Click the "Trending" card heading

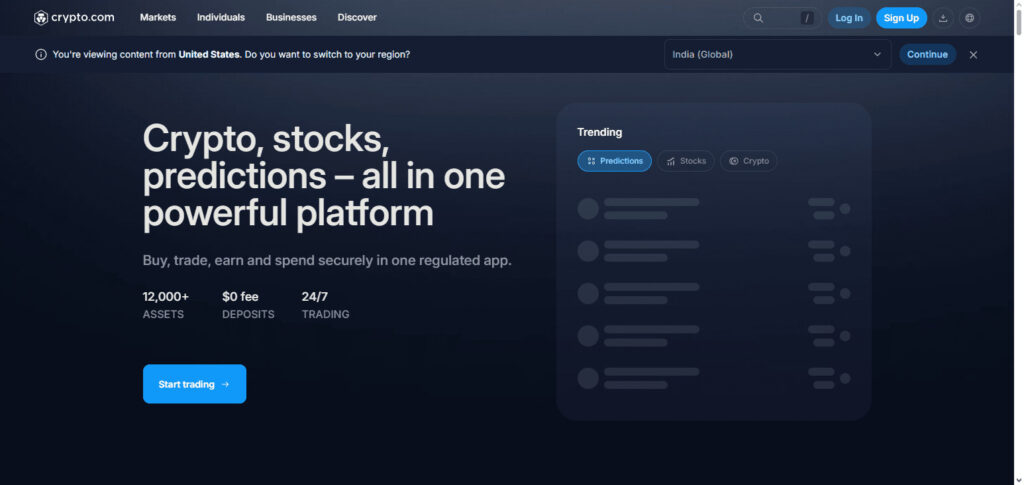(x=600, y=133)
